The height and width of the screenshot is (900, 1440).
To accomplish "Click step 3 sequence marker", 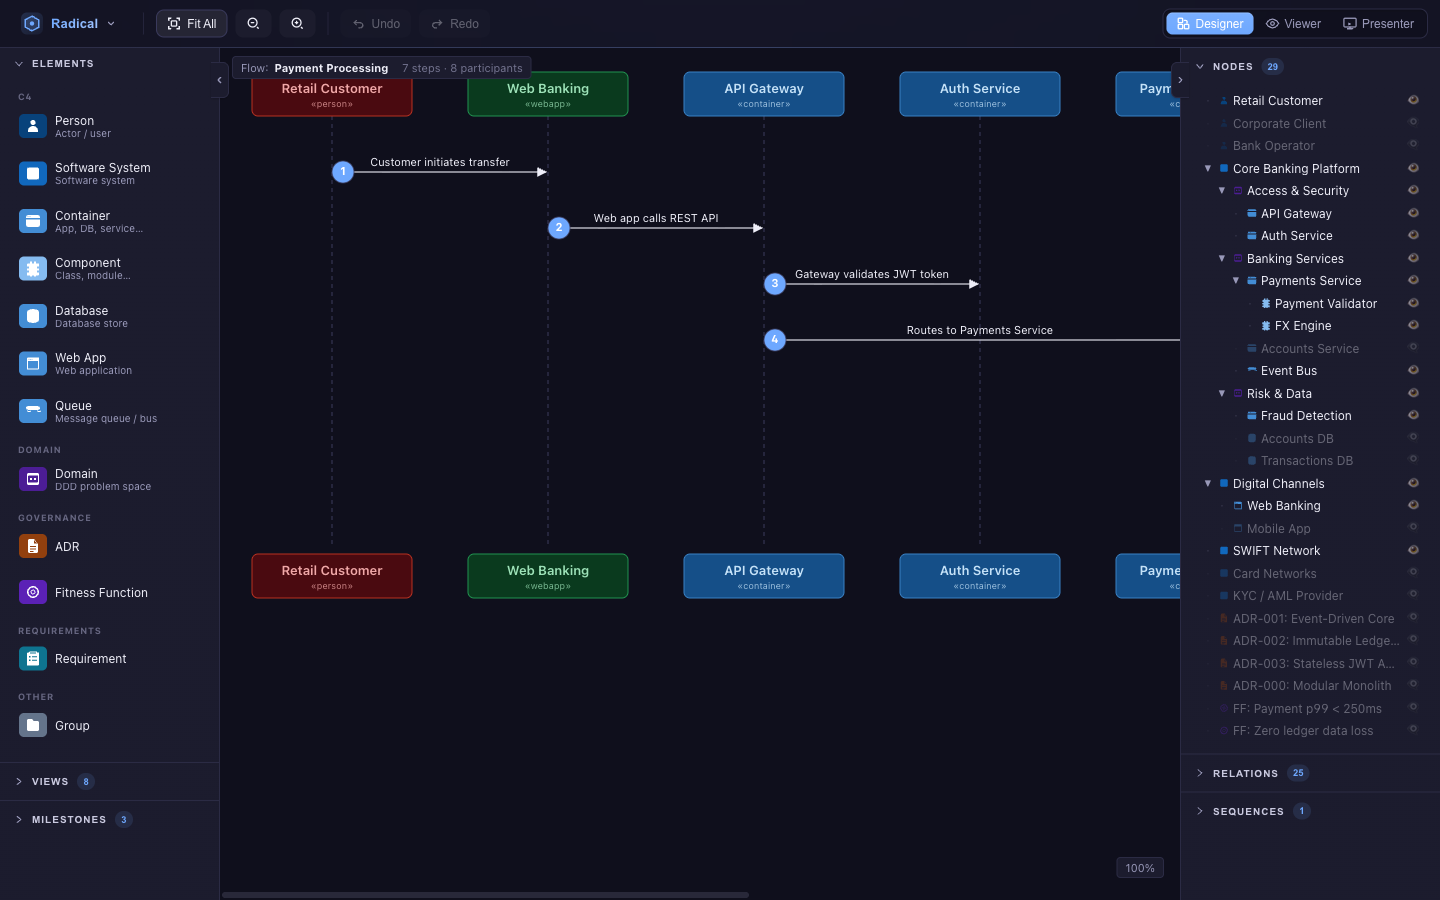I will click(775, 284).
